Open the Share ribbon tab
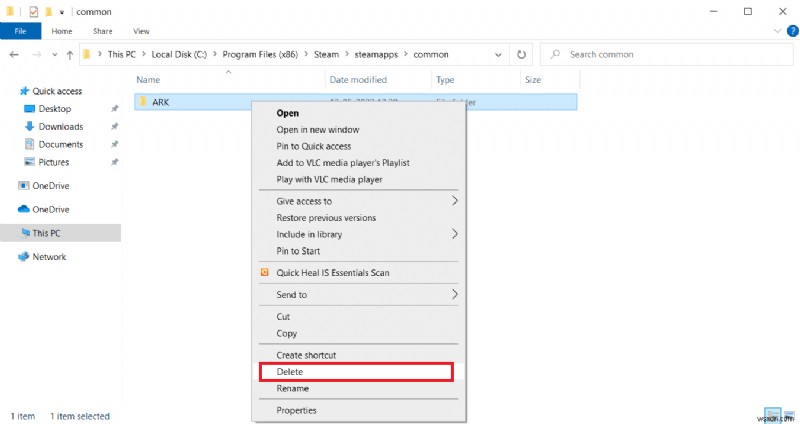This screenshot has width=800, height=424. point(103,31)
